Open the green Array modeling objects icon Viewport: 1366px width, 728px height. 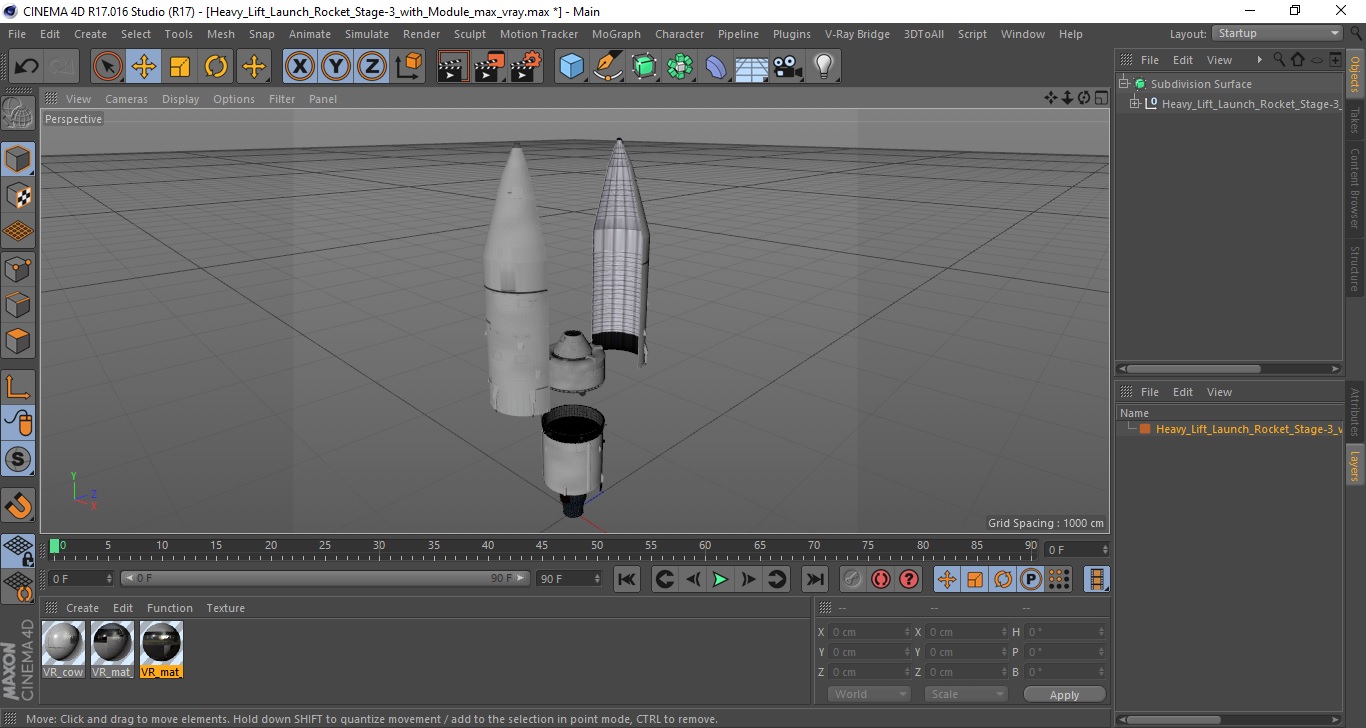click(680, 67)
